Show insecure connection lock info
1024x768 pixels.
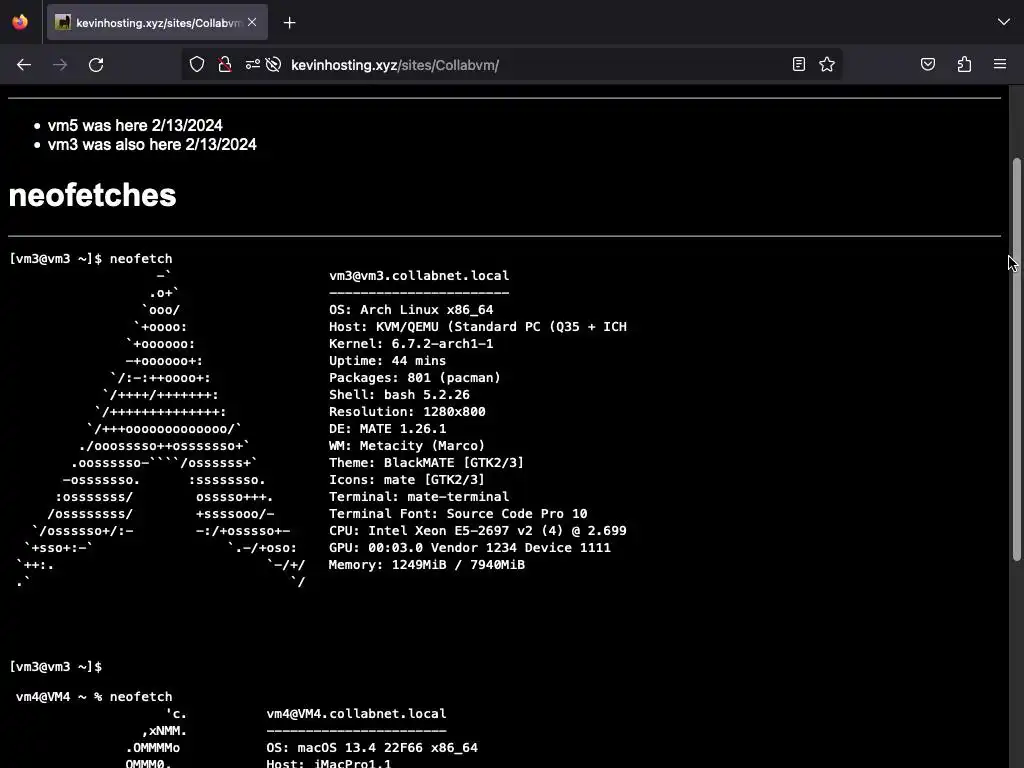pos(225,64)
